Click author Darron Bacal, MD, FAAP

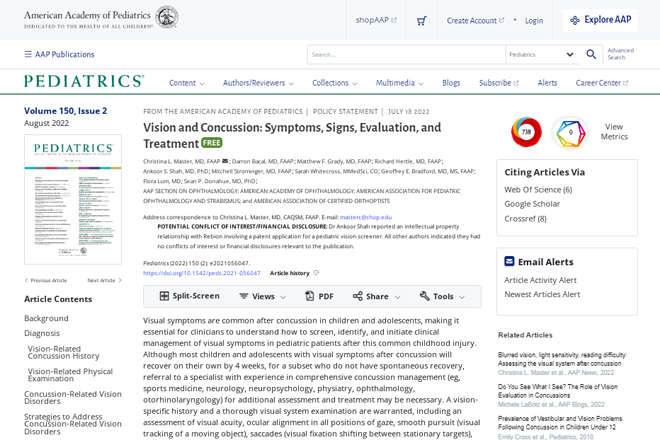[x=263, y=161]
